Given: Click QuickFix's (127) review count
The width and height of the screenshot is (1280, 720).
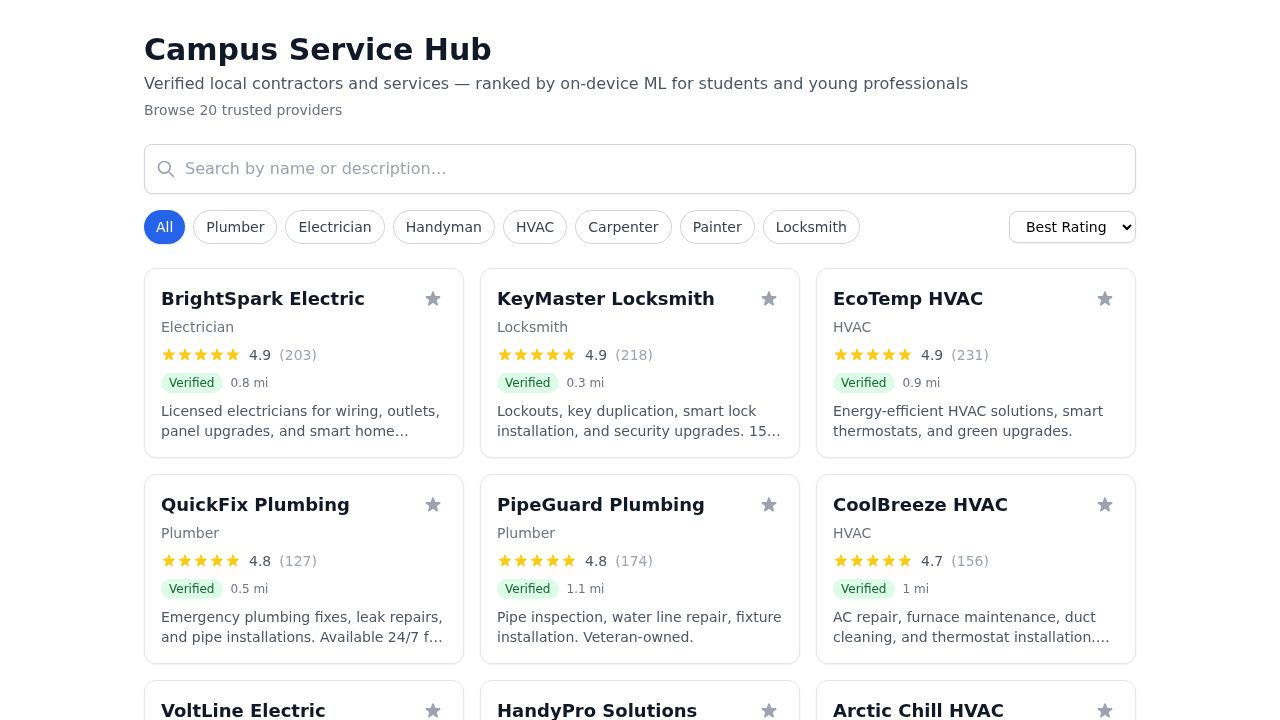Looking at the screenshot, I should pos(298,561).
